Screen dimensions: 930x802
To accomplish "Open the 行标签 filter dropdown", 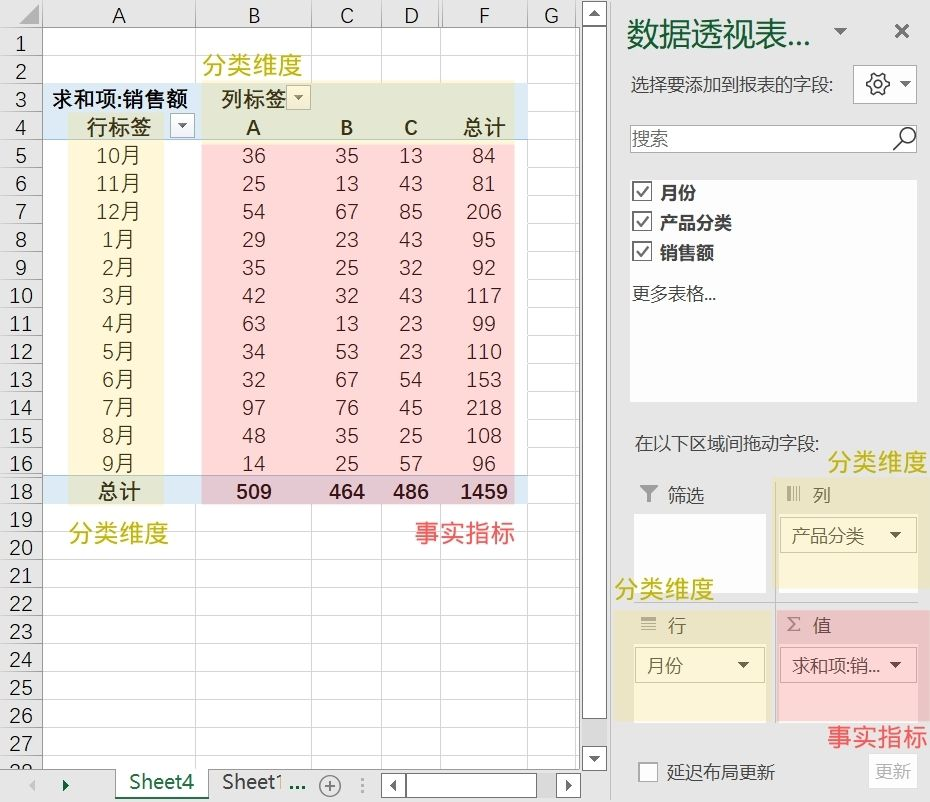I will (x=181, y=126).
